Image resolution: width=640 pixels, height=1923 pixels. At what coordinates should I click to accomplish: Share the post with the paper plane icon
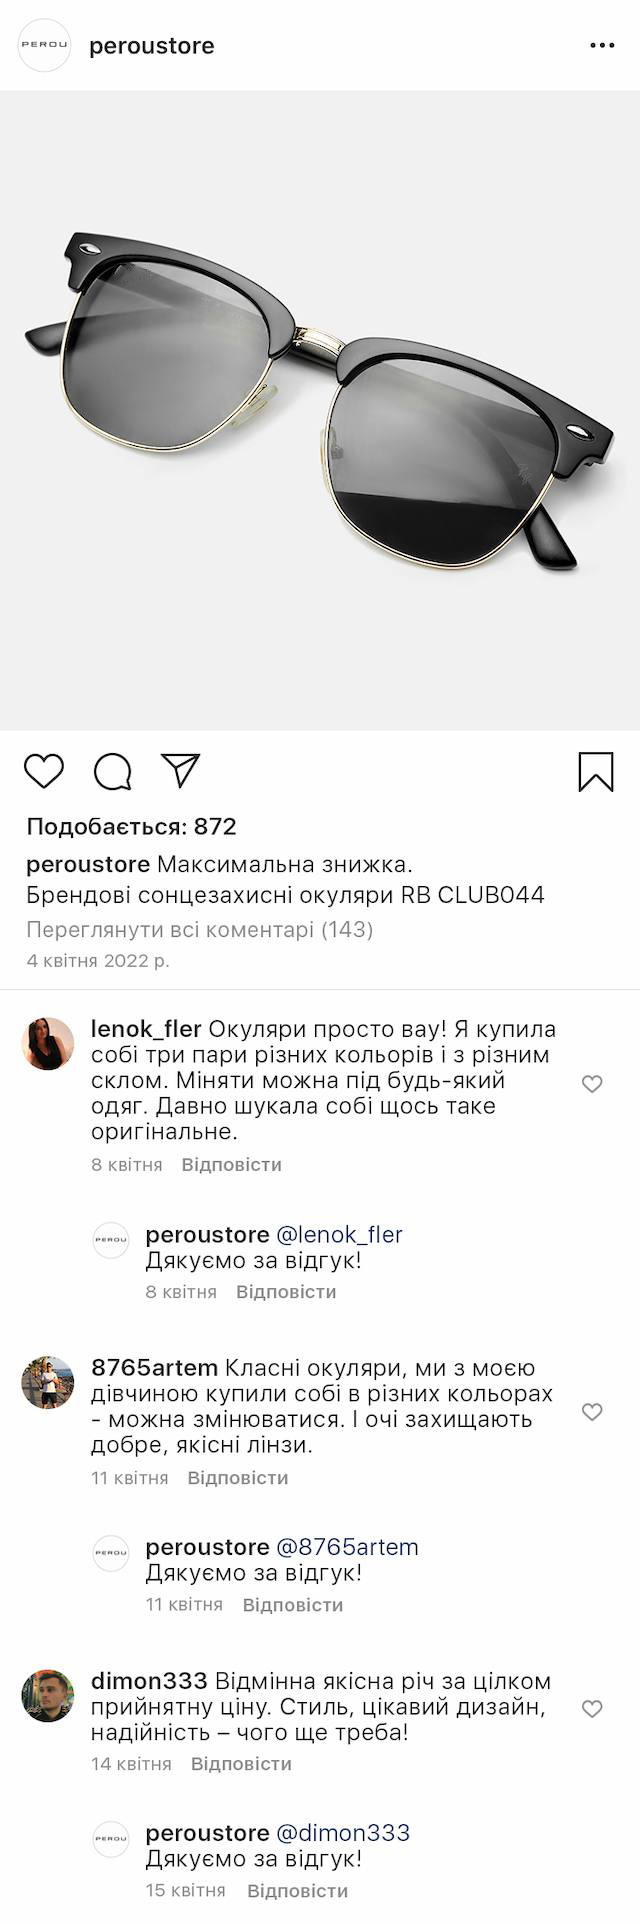click(x=181, y=770)
